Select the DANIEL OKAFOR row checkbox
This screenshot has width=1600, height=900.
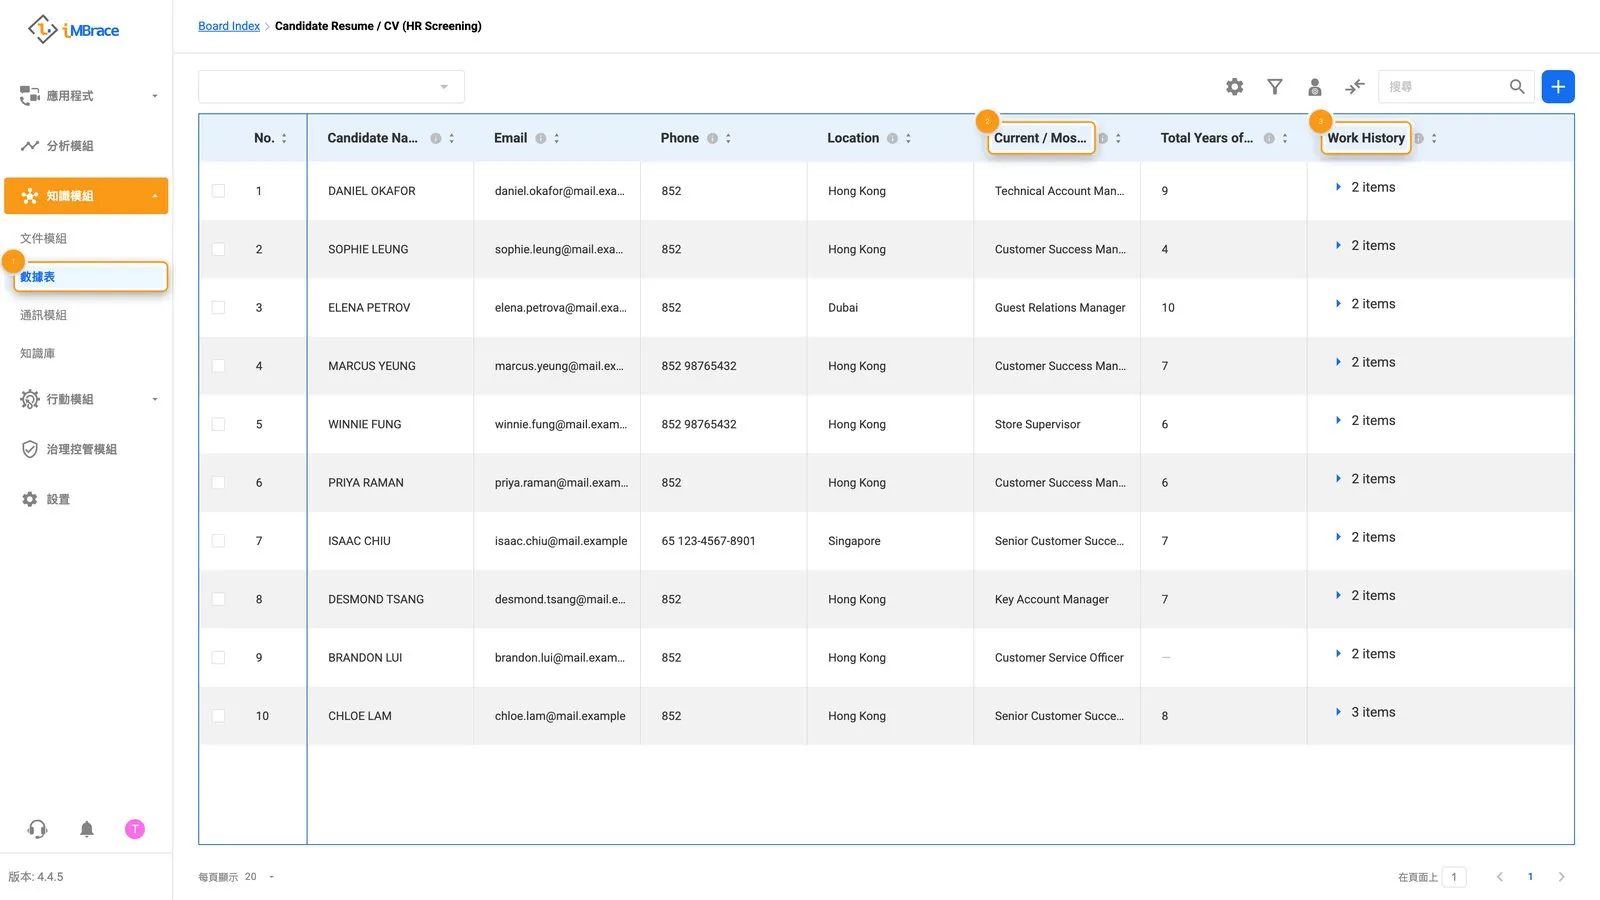(218, 191)
